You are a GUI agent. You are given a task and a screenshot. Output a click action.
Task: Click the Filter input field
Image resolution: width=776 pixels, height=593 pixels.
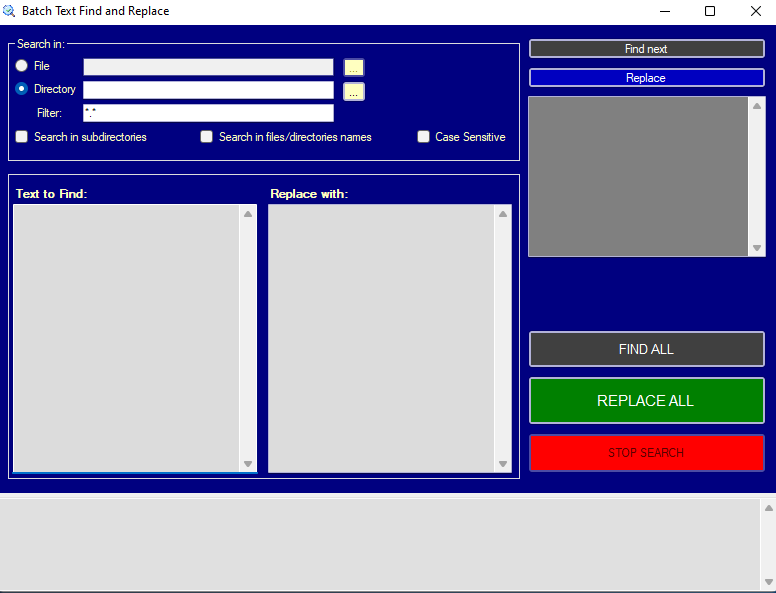point(208,113)
